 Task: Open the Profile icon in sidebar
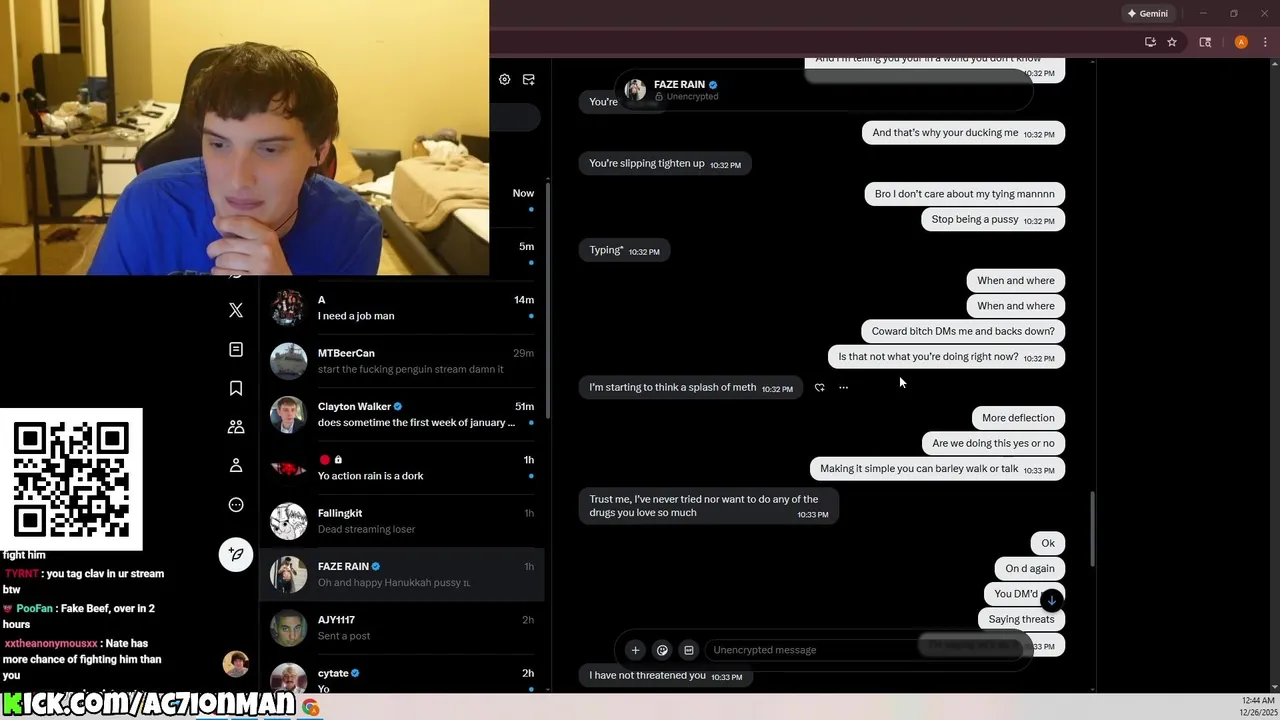(236, 466)
